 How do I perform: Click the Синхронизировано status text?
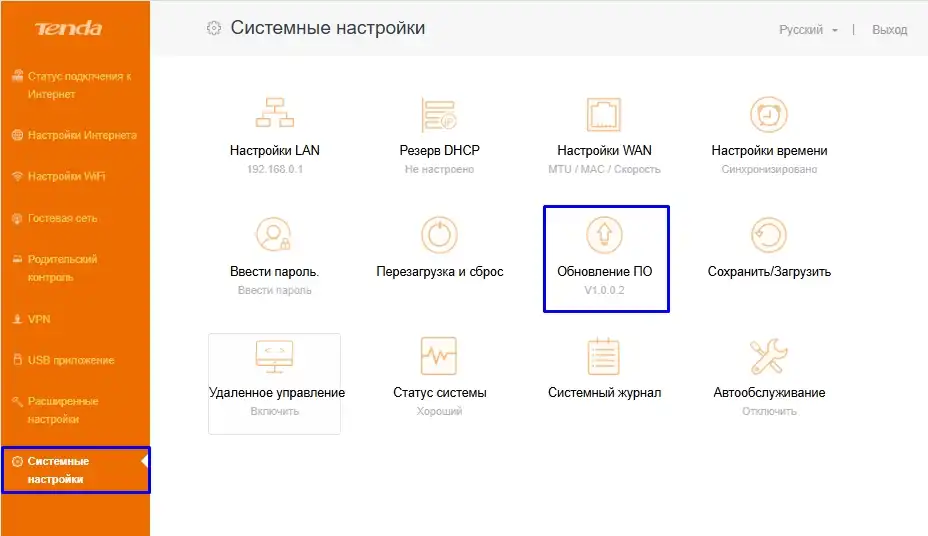coord(769,169)
